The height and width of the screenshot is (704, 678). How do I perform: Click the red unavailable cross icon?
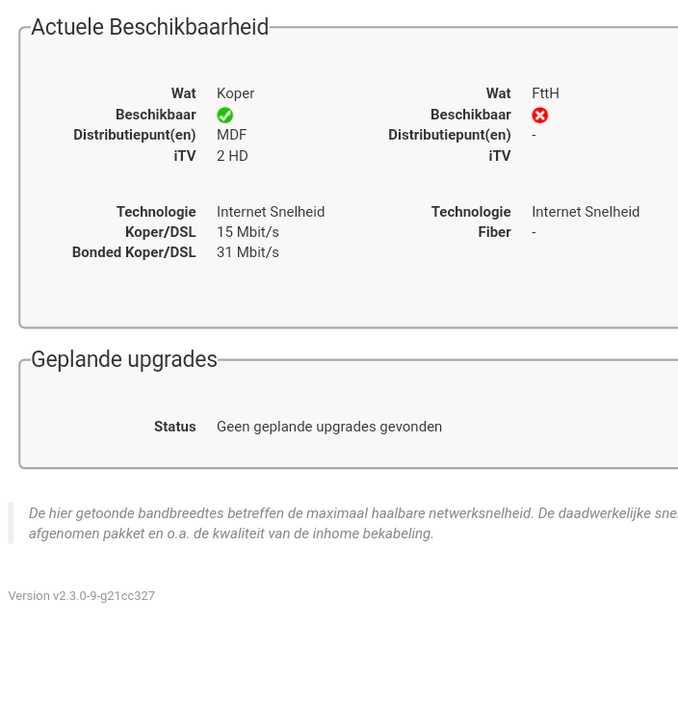tap(540, 115)
